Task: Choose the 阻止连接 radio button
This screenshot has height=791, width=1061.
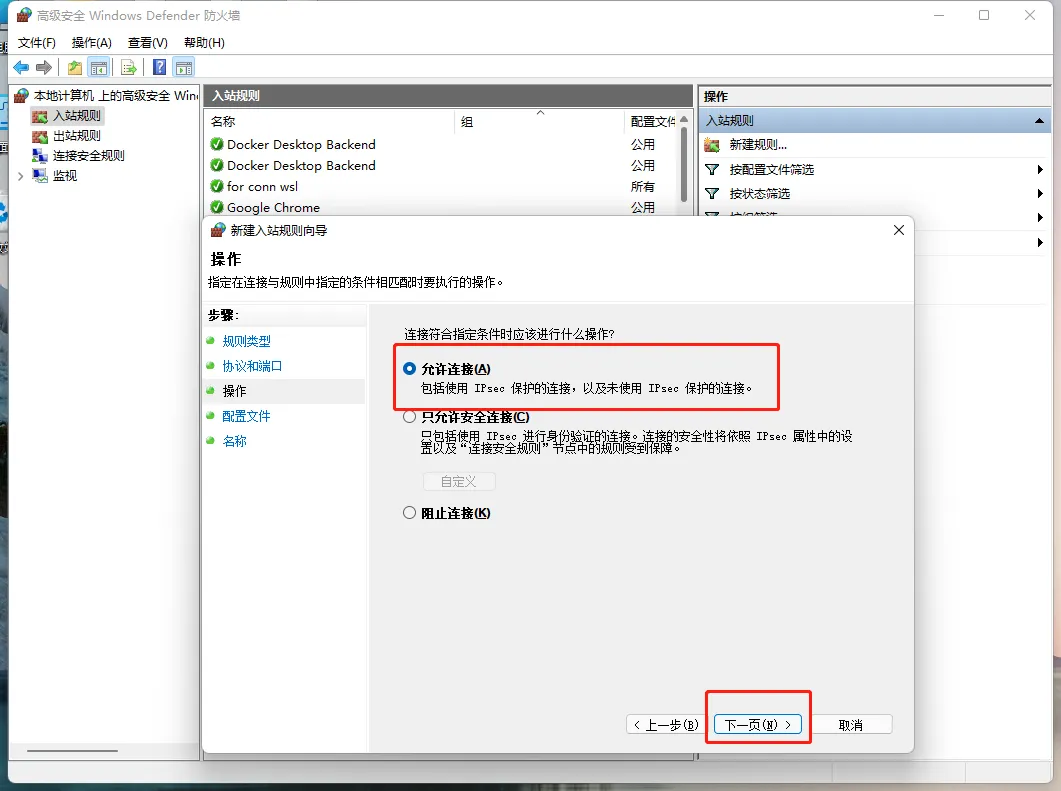Action: click(x=409, y=513)
